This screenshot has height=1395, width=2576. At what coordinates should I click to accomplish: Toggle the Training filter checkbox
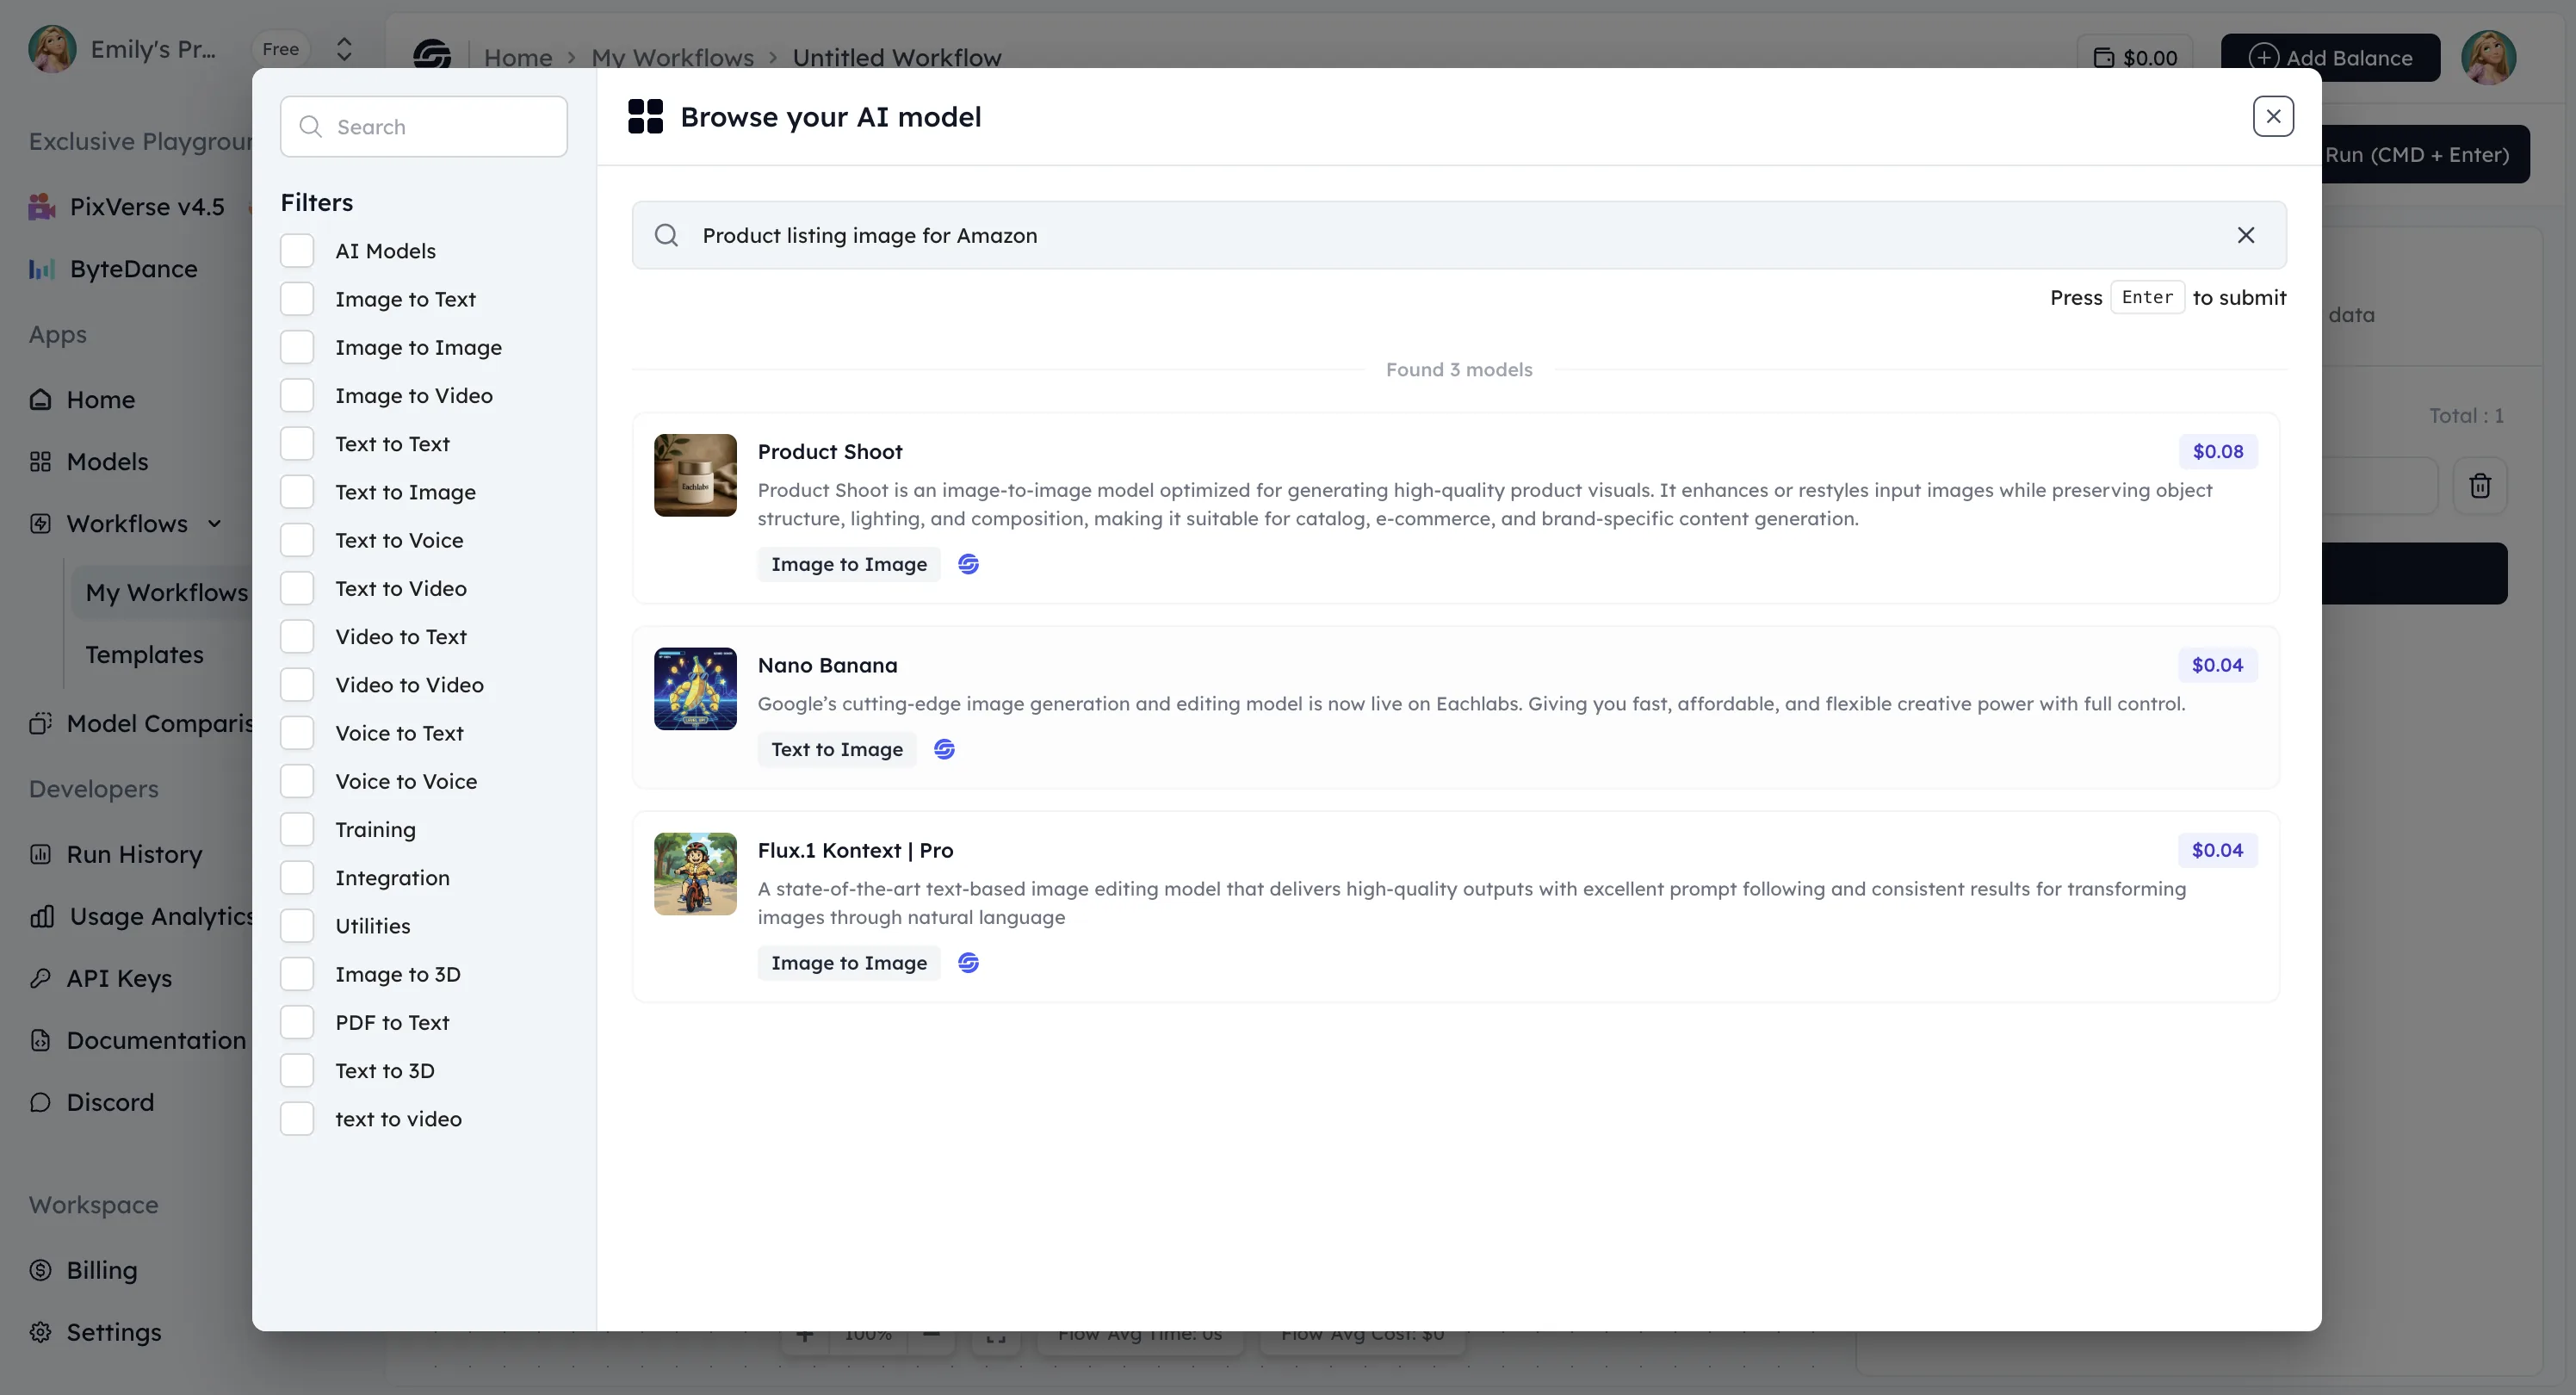click(297, 829)
